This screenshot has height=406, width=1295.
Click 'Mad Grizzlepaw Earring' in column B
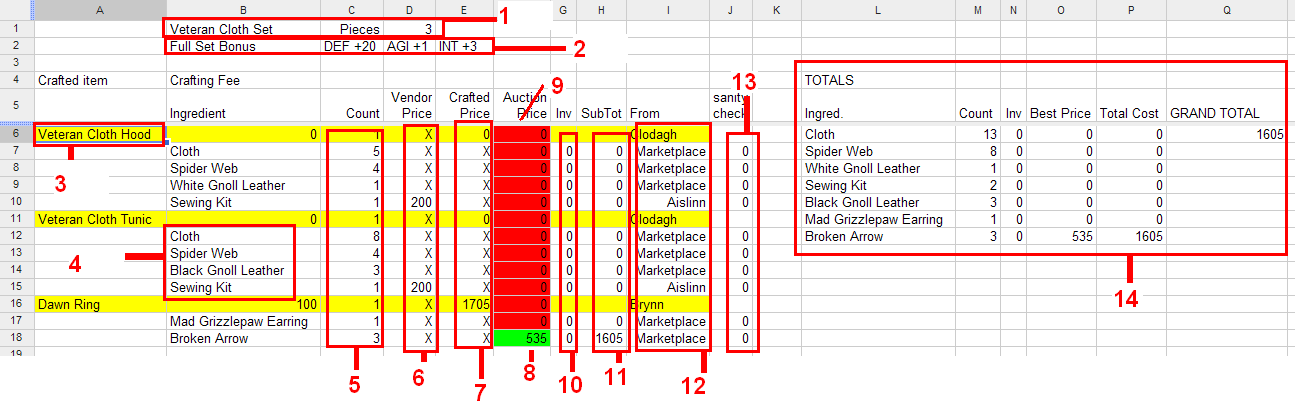pos(244,321)
